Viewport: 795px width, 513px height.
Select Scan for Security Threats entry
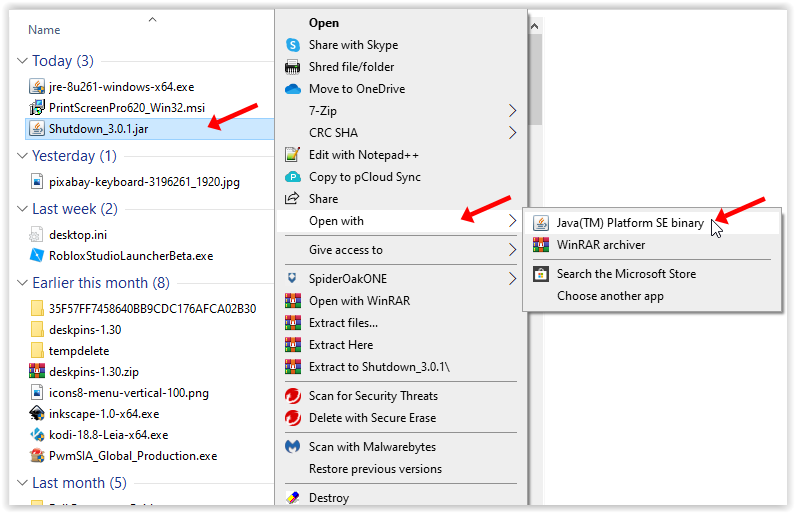(x=373, y=396)
